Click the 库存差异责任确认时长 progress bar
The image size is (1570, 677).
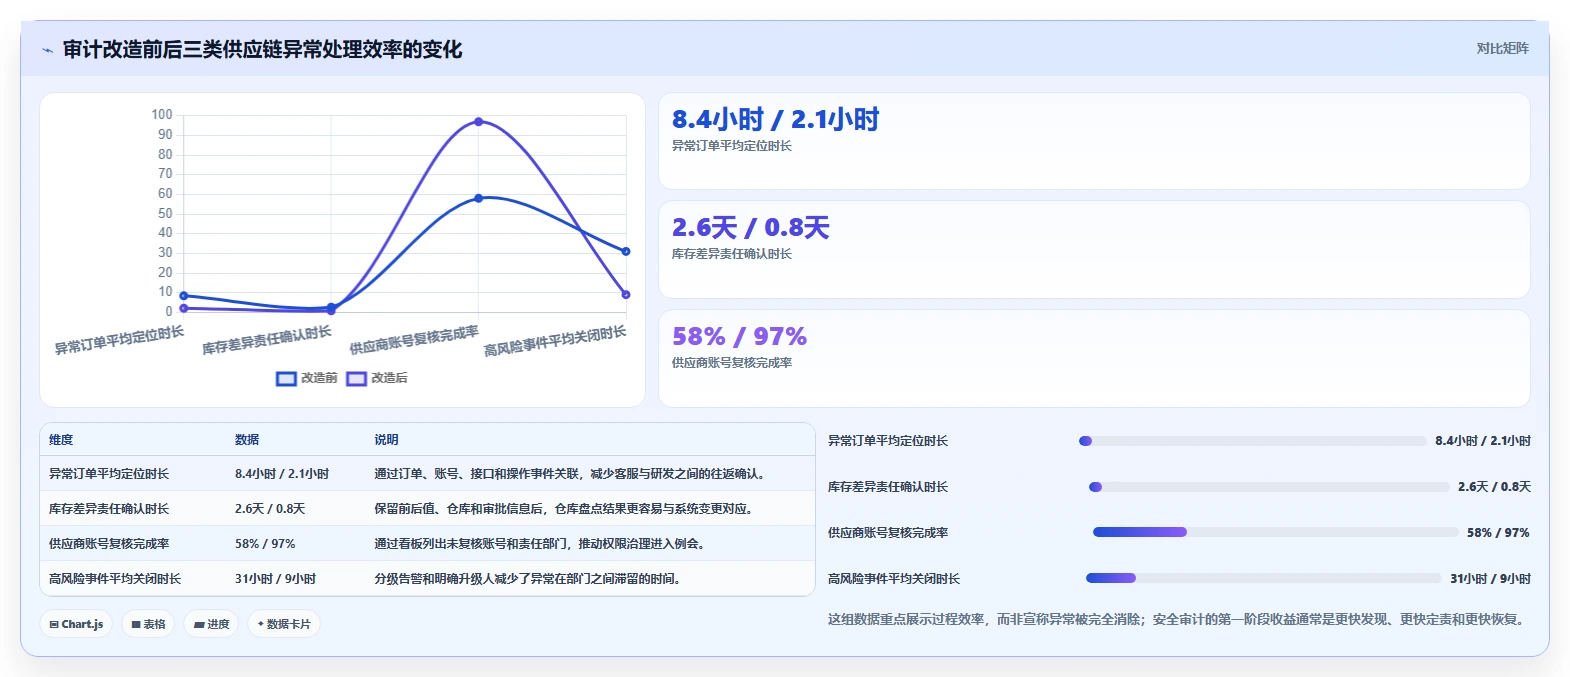(1269, 487)
